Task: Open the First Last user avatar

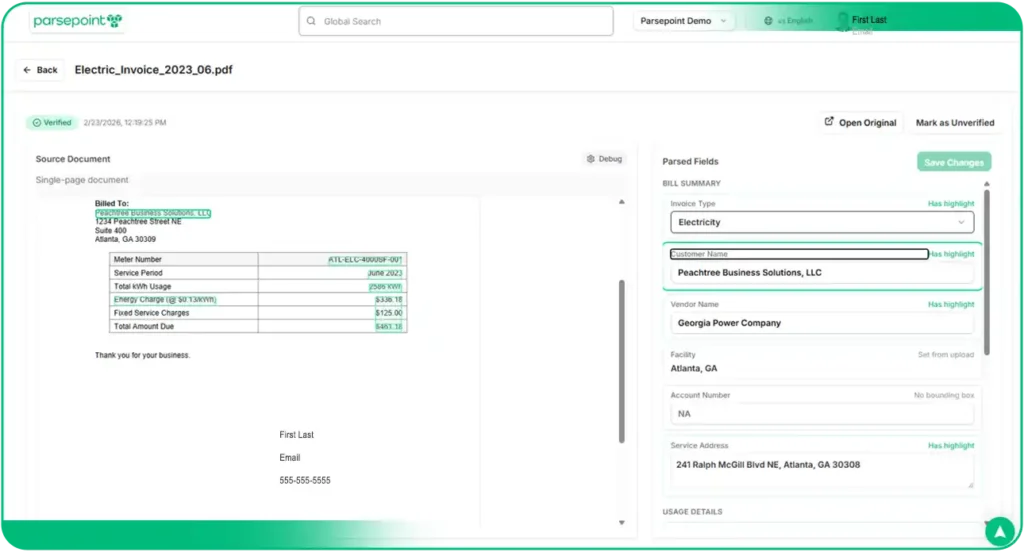Action: (x=842, y=21)
